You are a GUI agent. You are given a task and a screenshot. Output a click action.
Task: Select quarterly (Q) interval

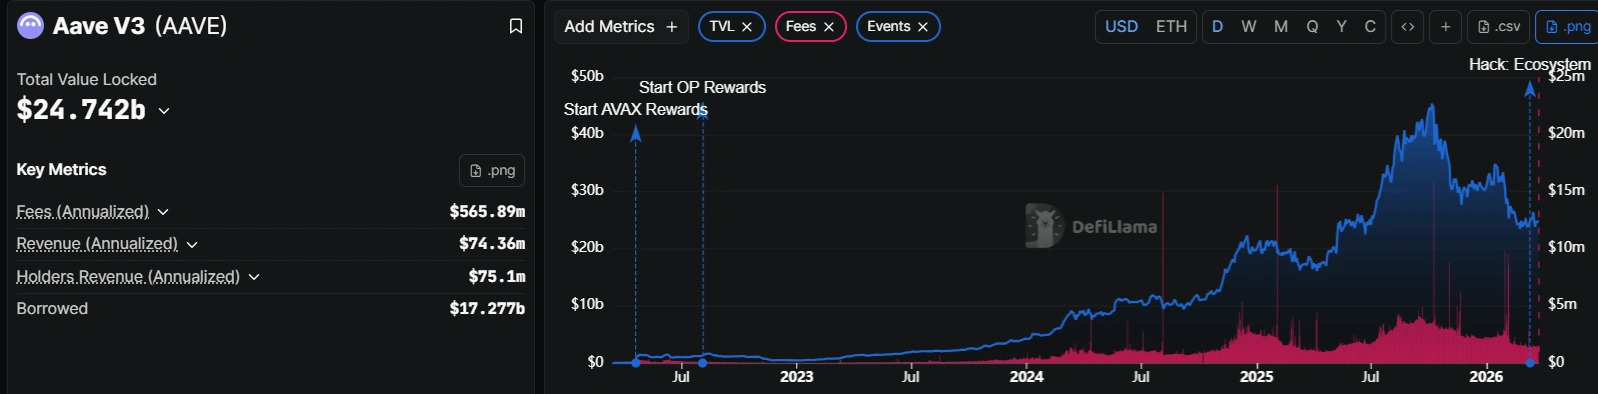pos(1312,27)
